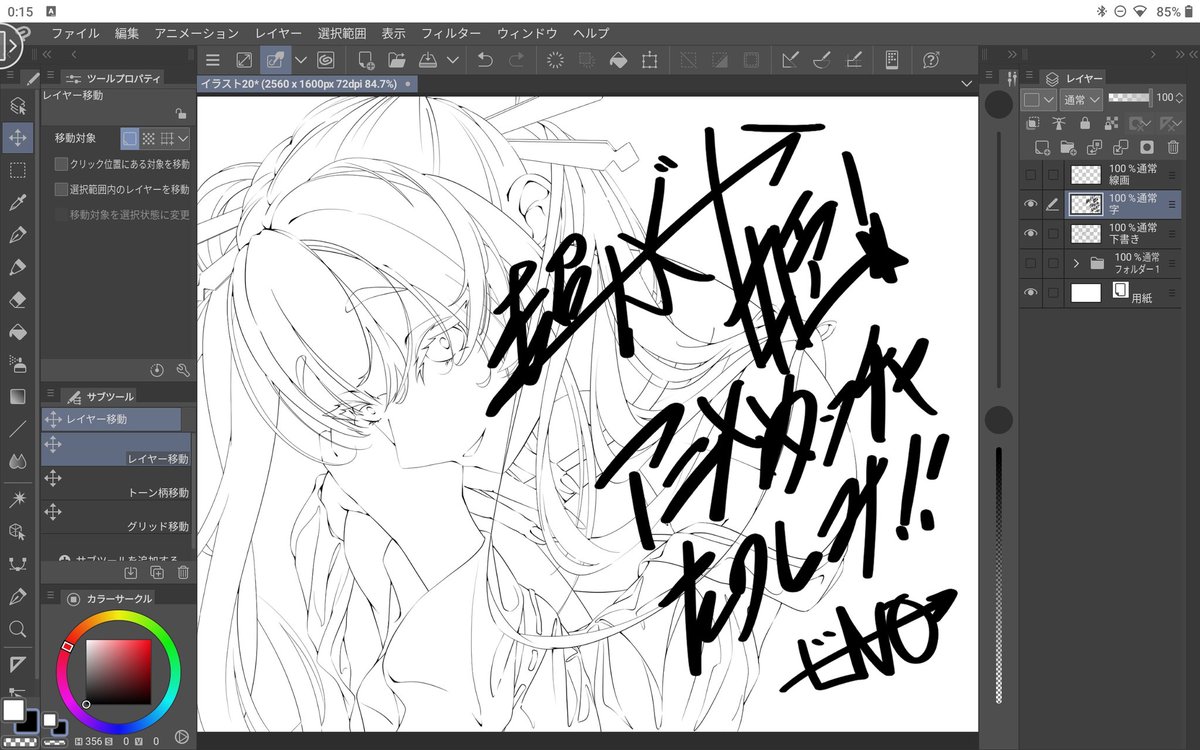Screen dimensions: 1200x750
Task: Set as reference layer lighthouse icon
Action: pos(1059,123)
